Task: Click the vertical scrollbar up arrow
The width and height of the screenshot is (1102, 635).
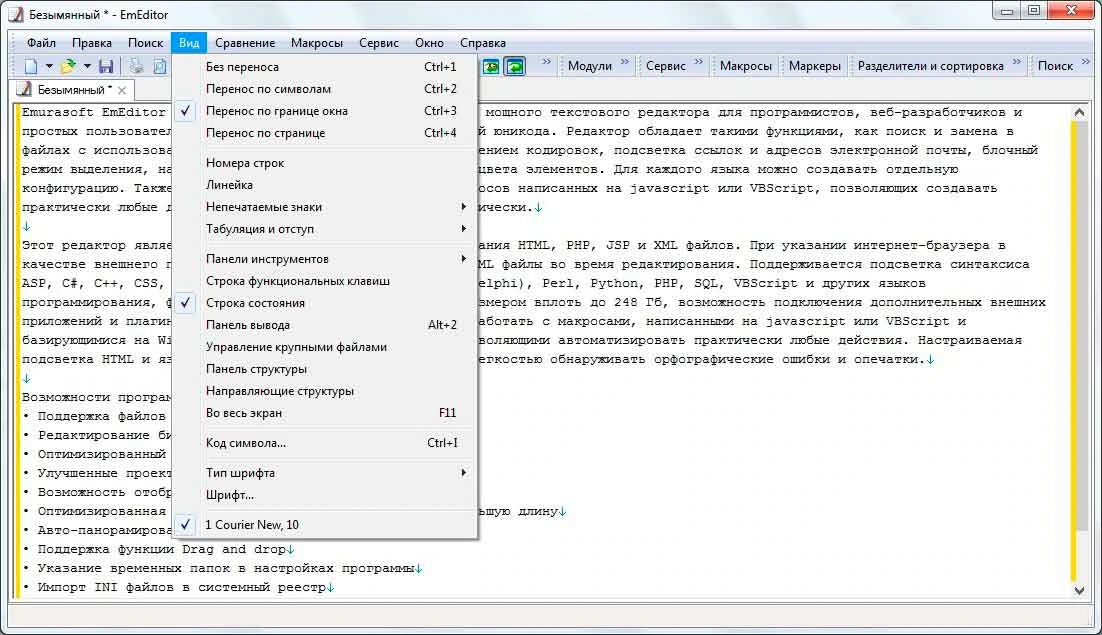Action: [x=1080, y=112]
